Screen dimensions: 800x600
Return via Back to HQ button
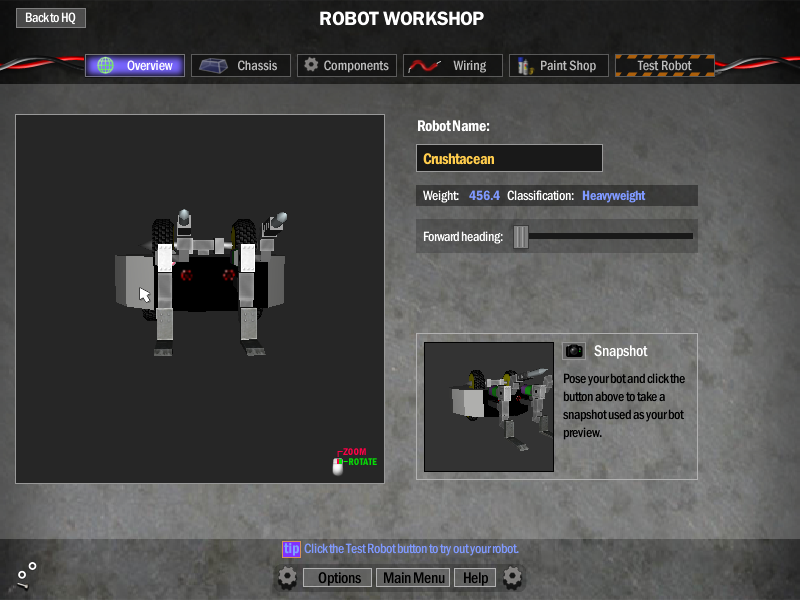50,18
